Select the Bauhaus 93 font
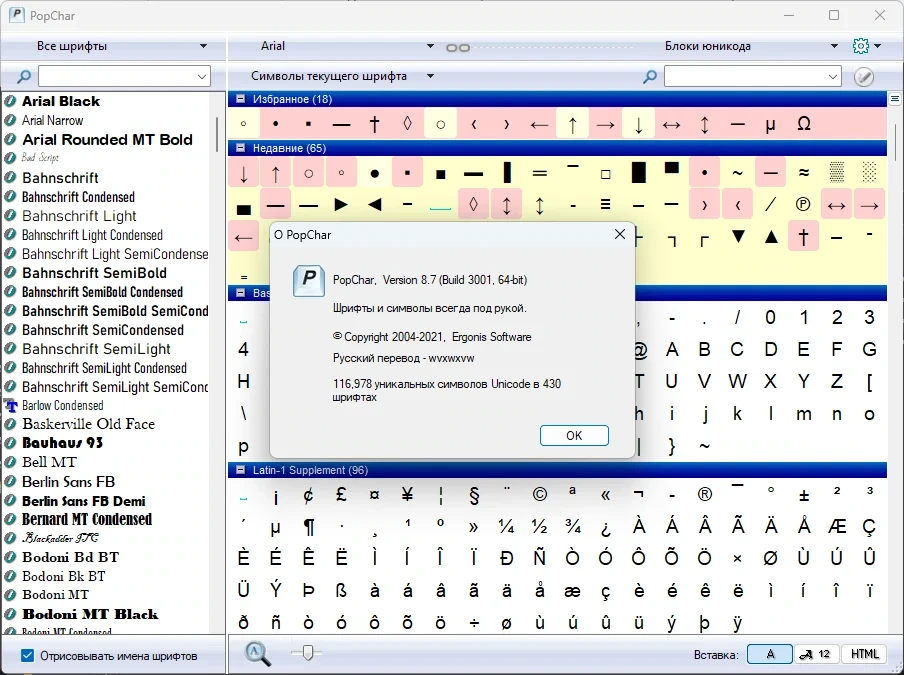 pyautogui.click(x=62, y=443)
